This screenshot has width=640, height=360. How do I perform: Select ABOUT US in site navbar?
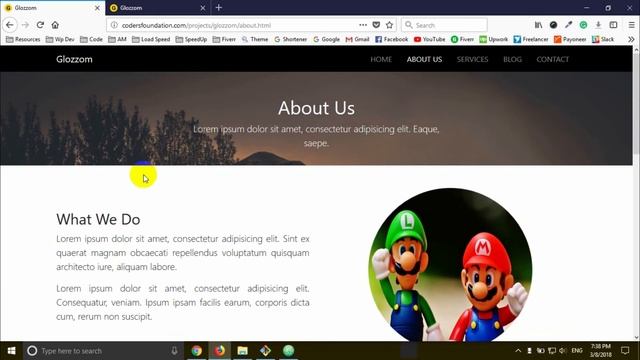[424, 59]
